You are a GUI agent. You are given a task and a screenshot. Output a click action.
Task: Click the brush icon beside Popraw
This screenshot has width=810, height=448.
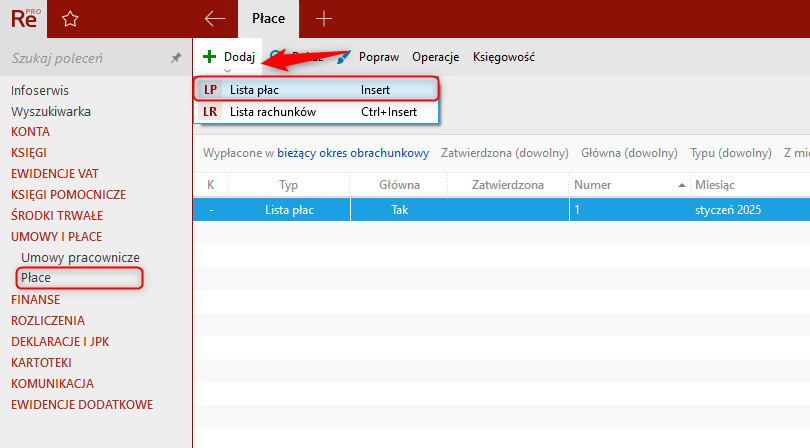343,57
